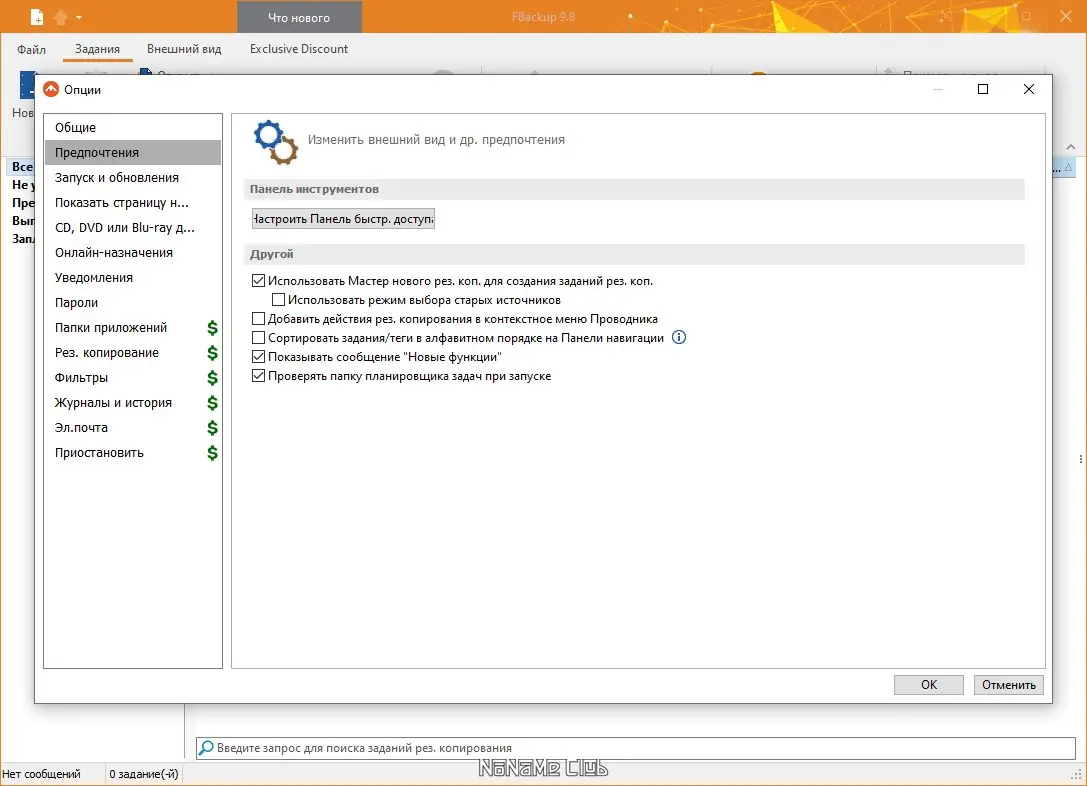Enable Использовать режим выбора старых источников

(279, 299)
